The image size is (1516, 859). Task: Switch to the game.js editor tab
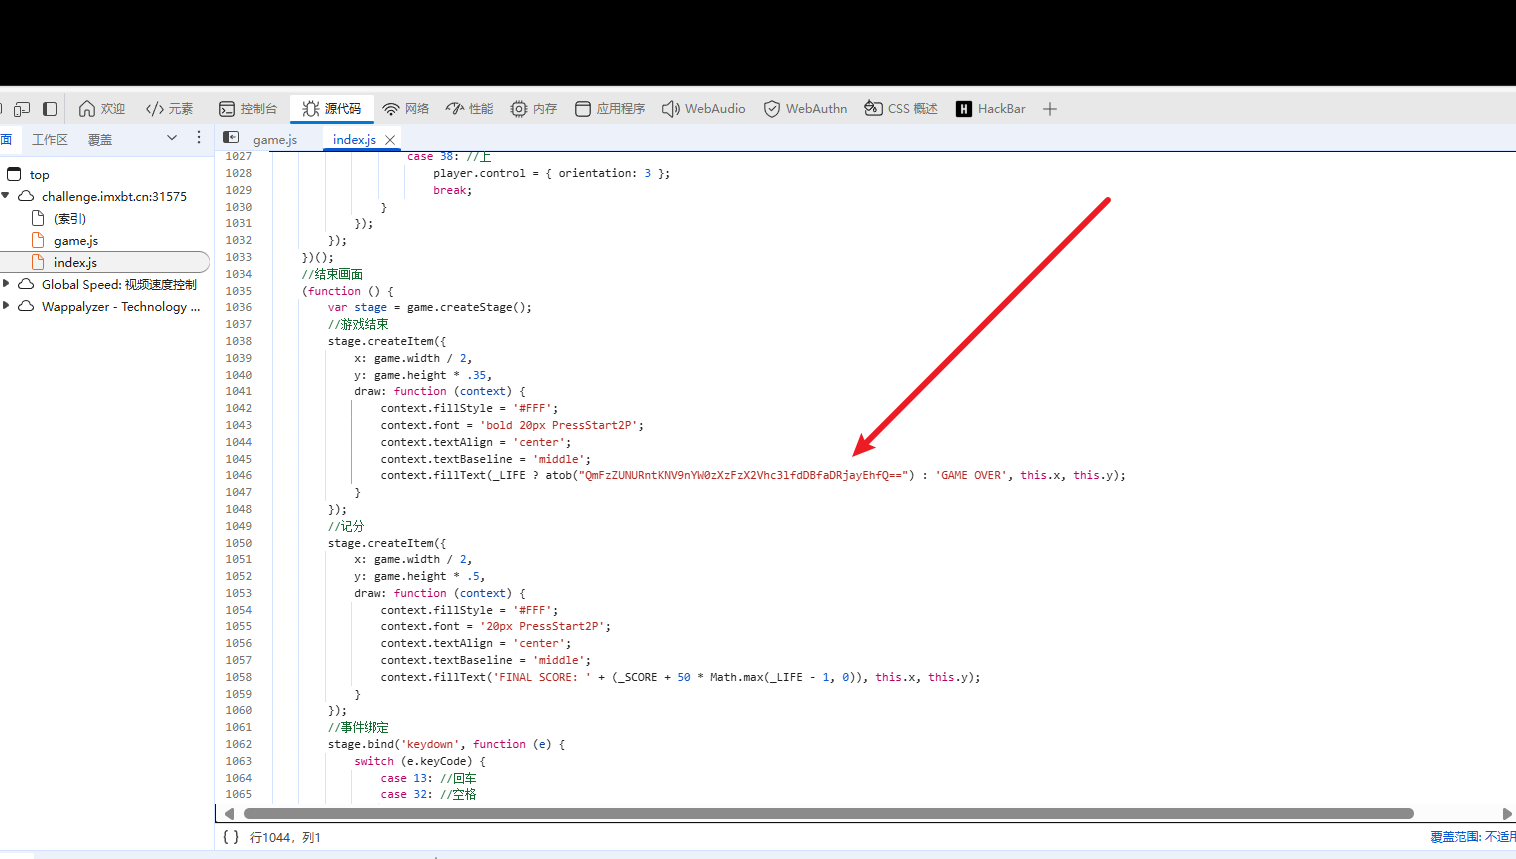coord(275,140)
